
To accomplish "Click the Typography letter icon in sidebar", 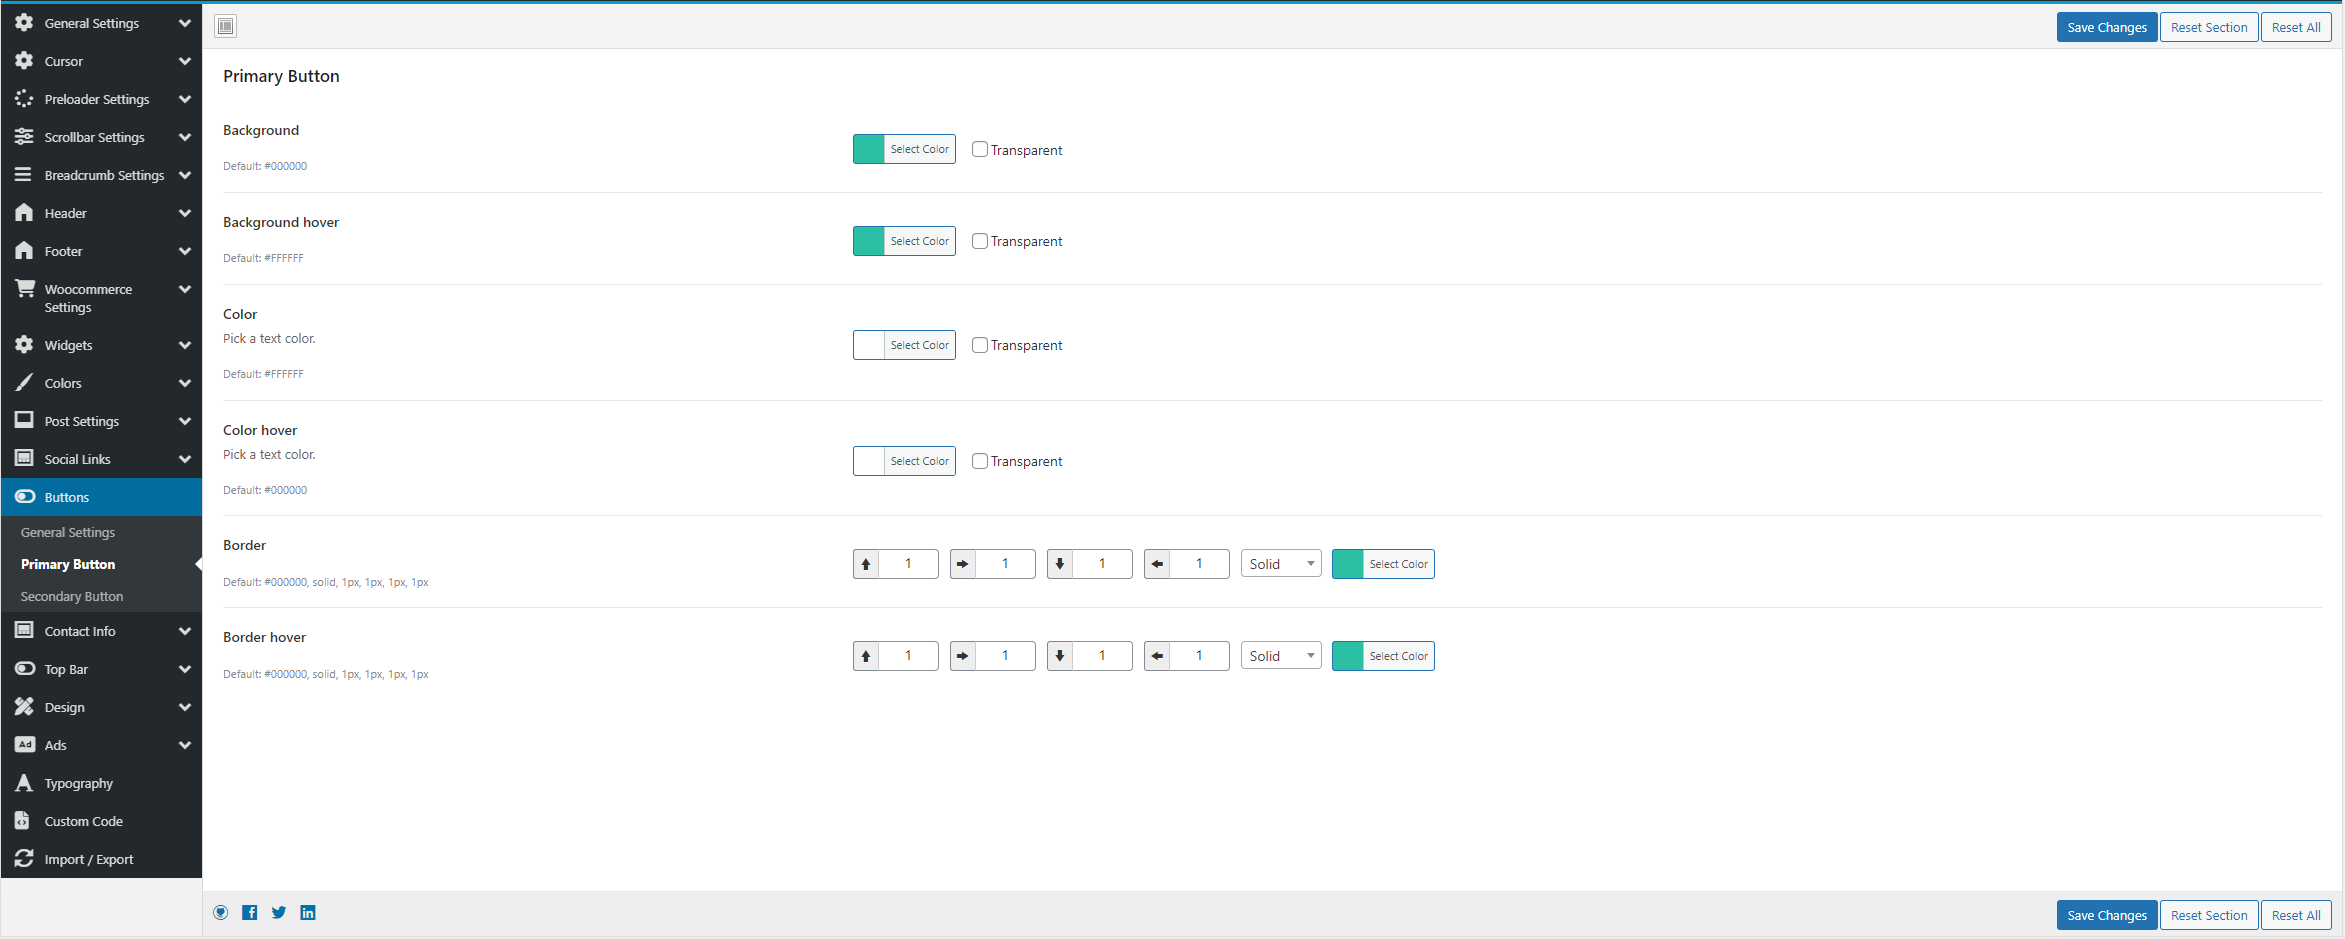I will pyautogui.click(x=24, y=783).
